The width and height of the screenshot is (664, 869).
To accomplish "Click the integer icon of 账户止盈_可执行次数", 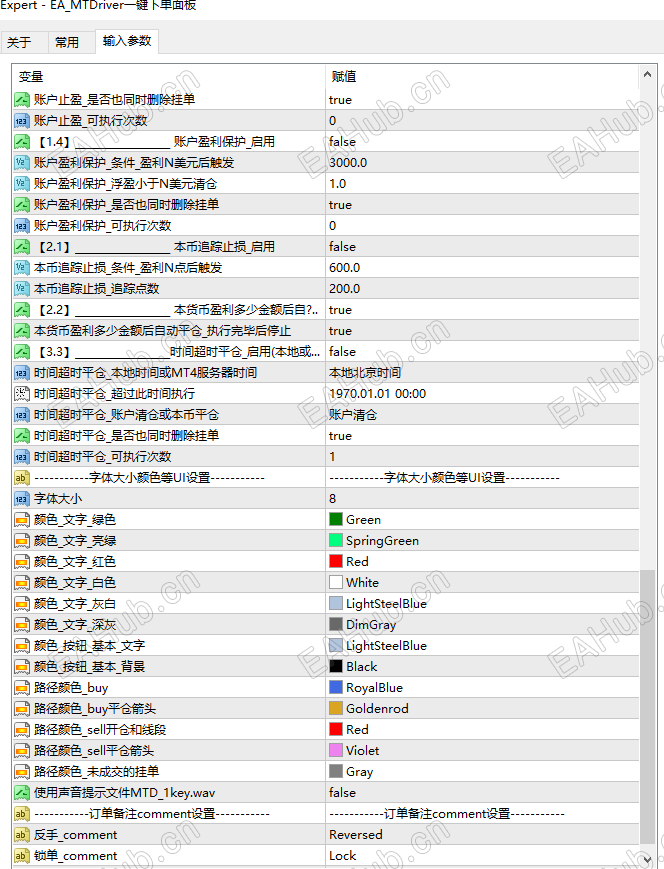I will (x=22, y=121).
